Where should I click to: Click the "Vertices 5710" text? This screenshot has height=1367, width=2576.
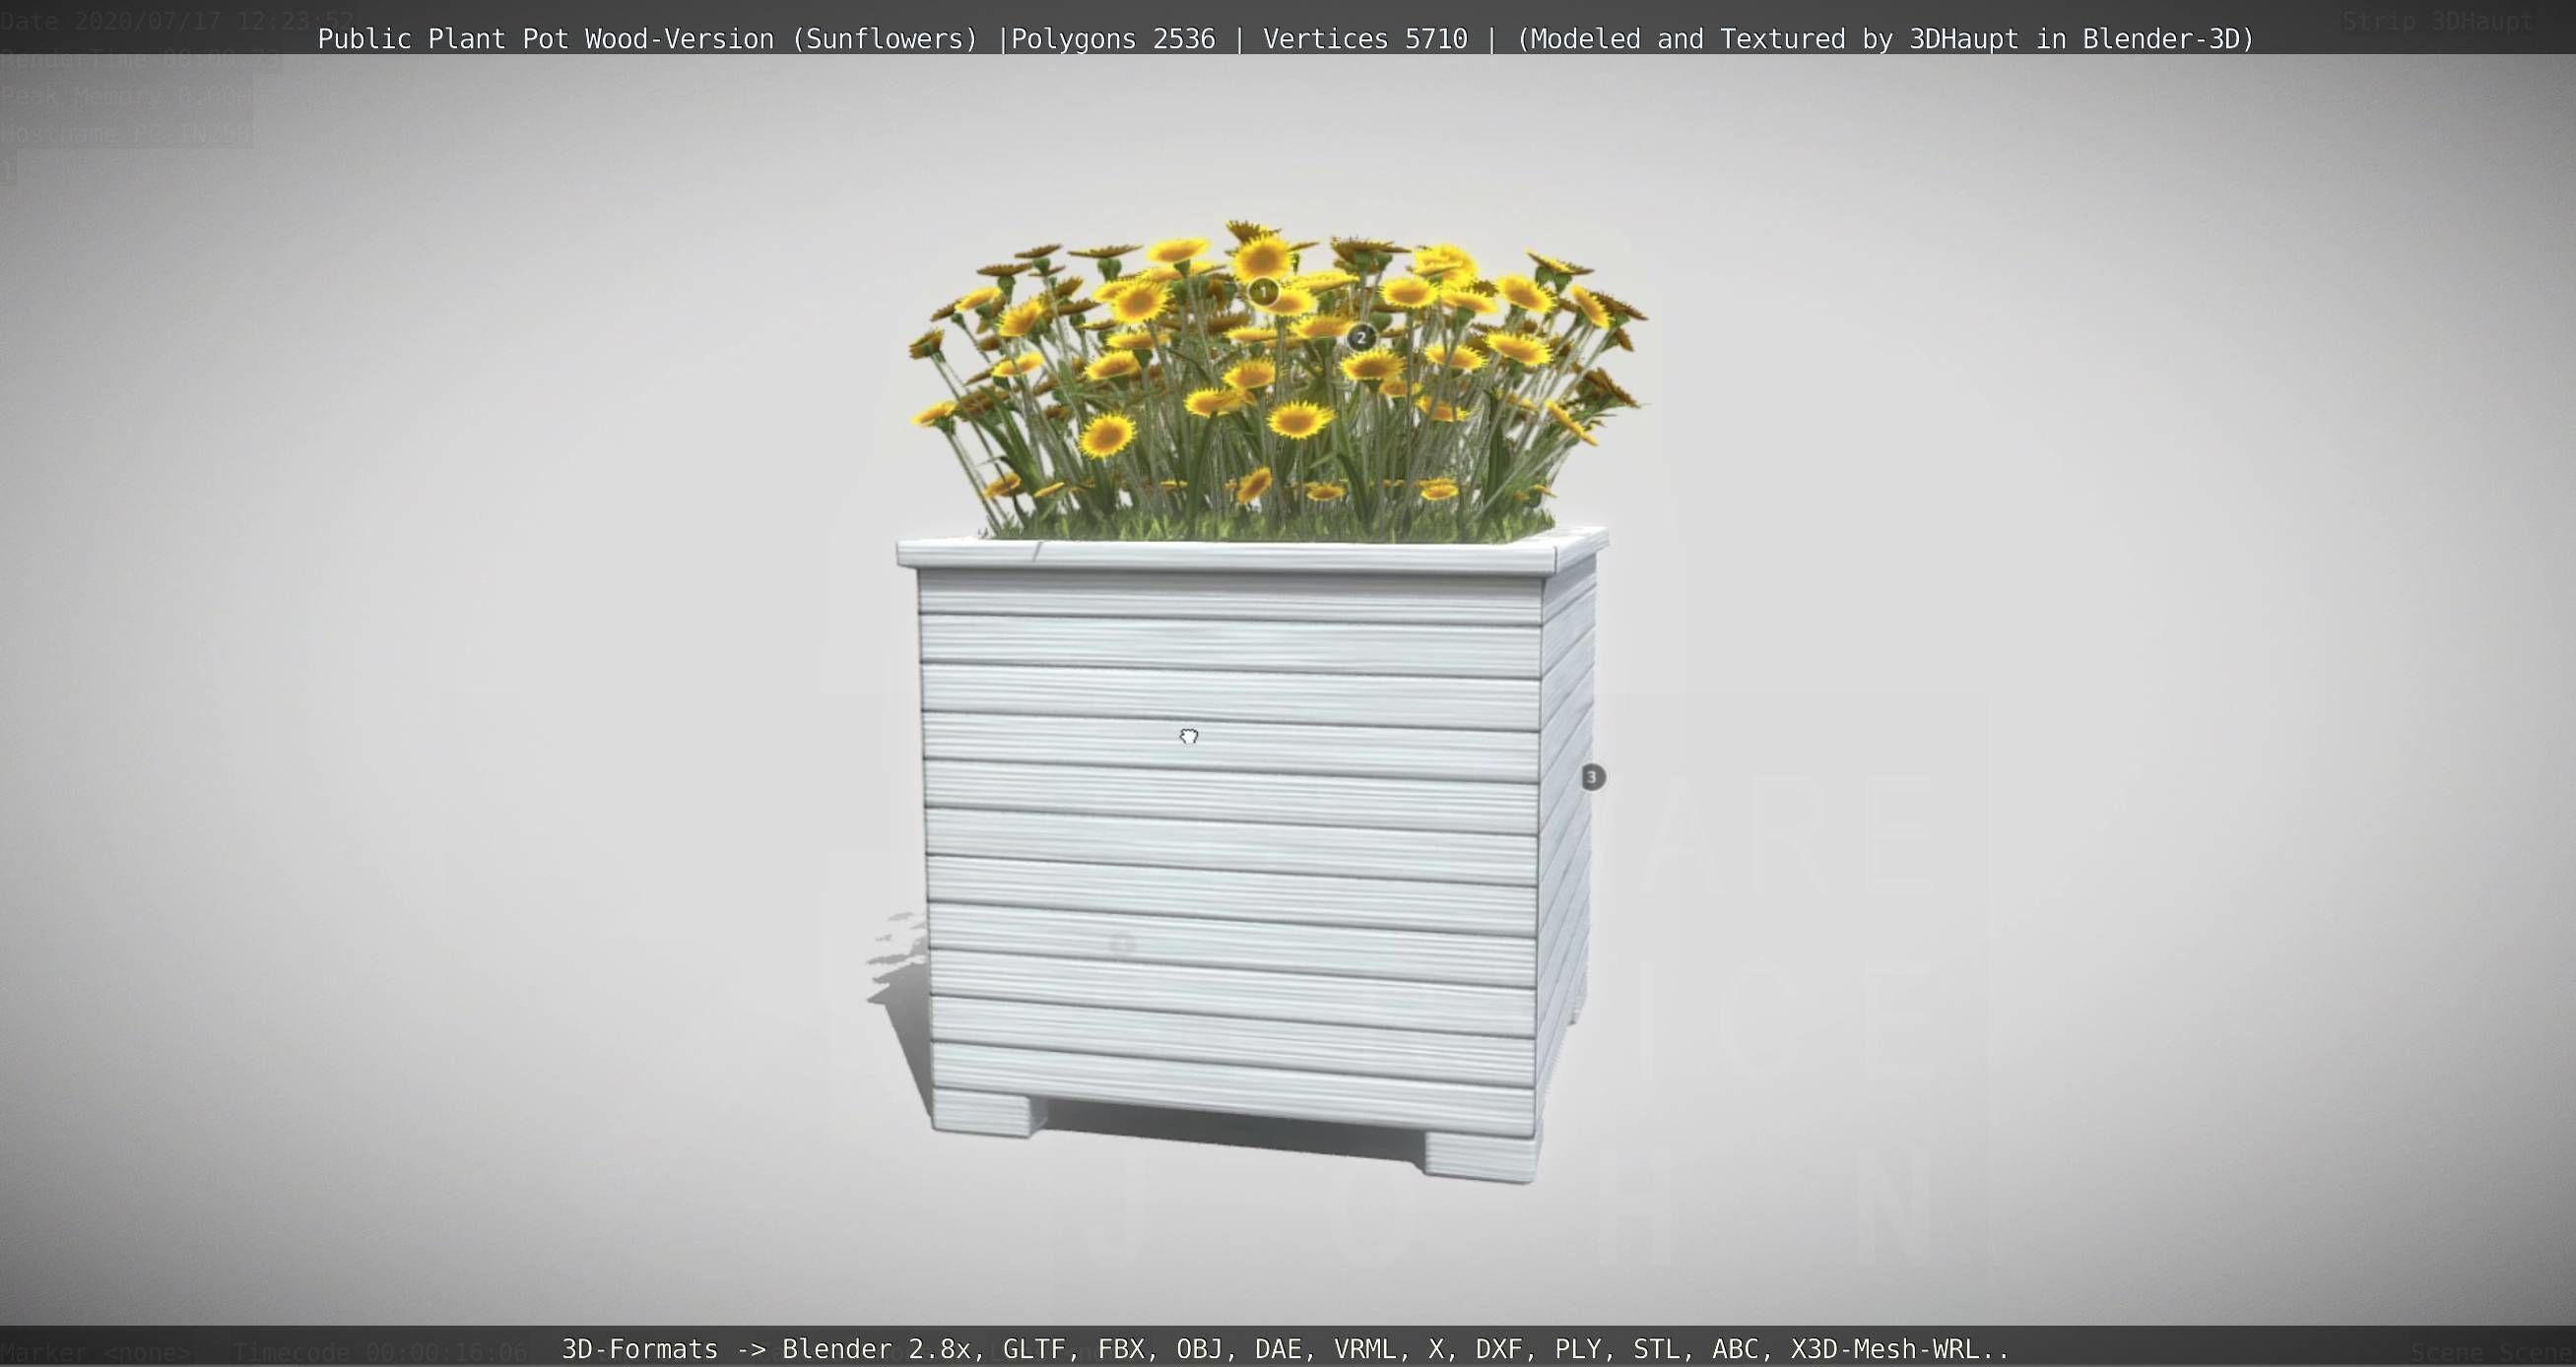click(x=1365, y=39)
